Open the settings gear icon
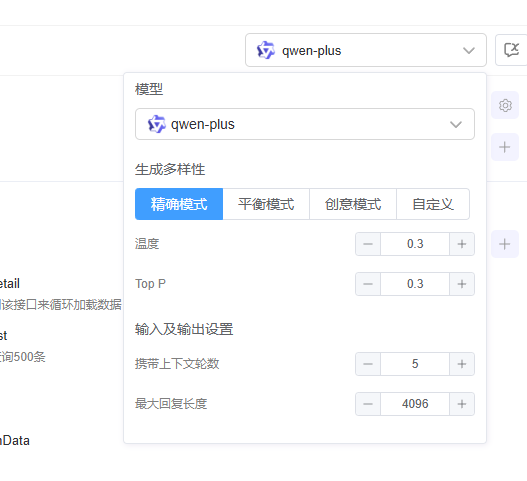 pos(505,105)
